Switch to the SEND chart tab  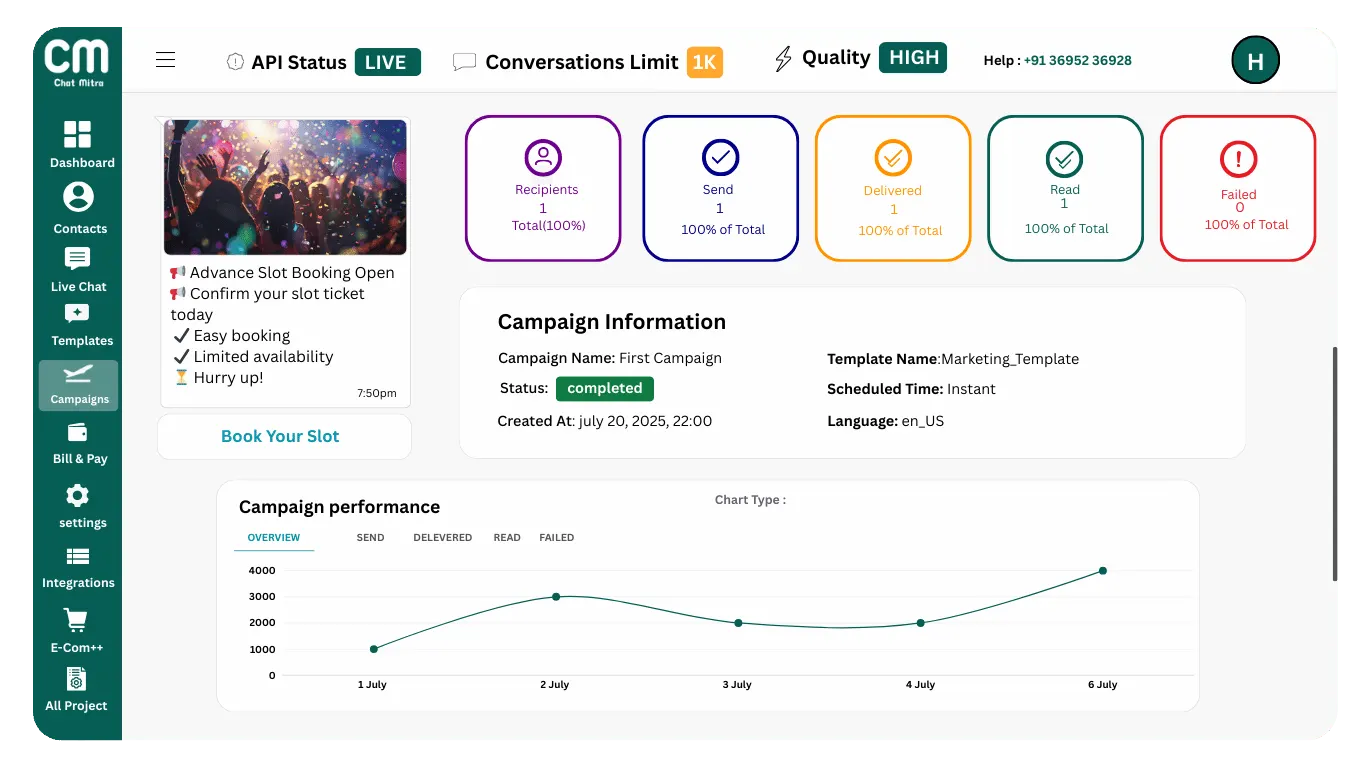pos(369,537)
